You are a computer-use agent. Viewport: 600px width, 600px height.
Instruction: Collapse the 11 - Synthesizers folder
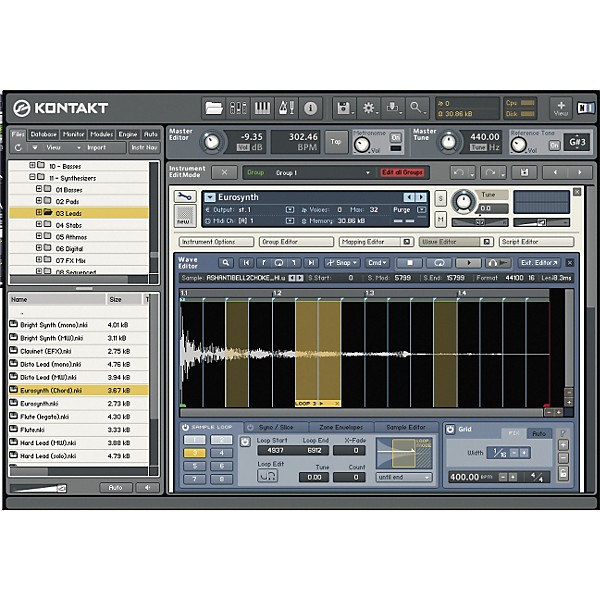[x=32, y=177]
